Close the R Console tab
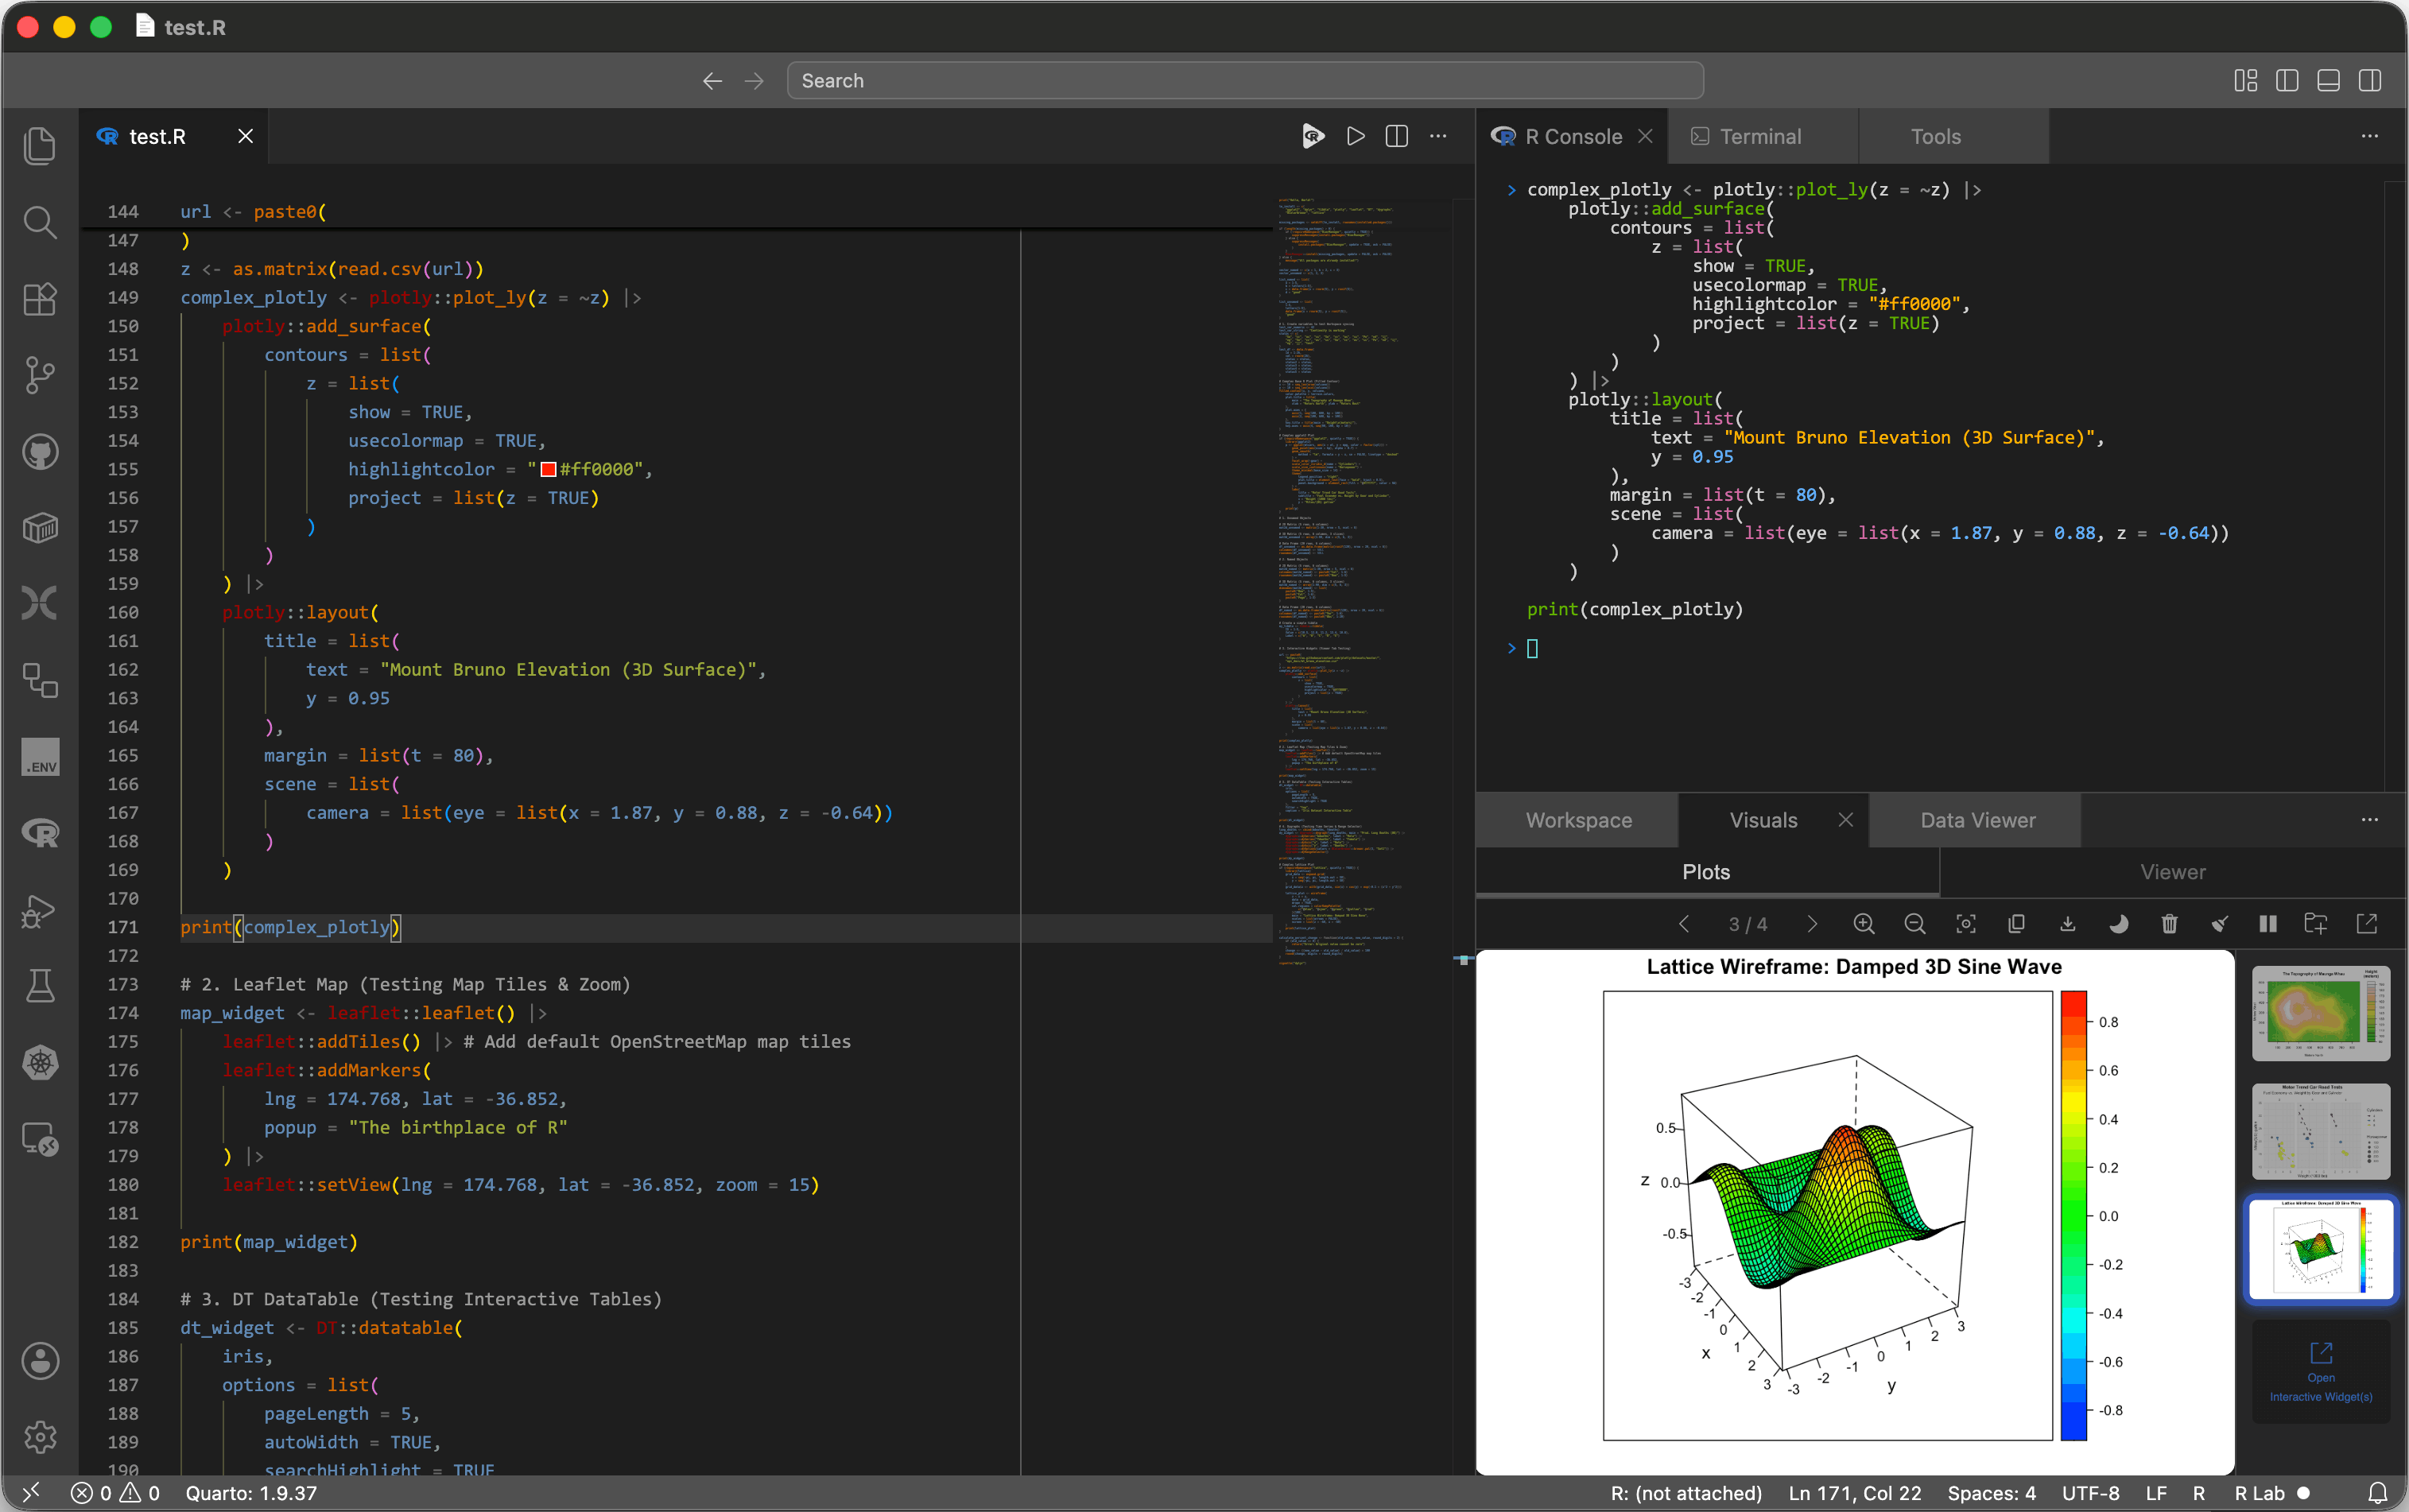The height and width of the screenshot is (1512, 2409). pyautogui.click(x=1645, y=136)
